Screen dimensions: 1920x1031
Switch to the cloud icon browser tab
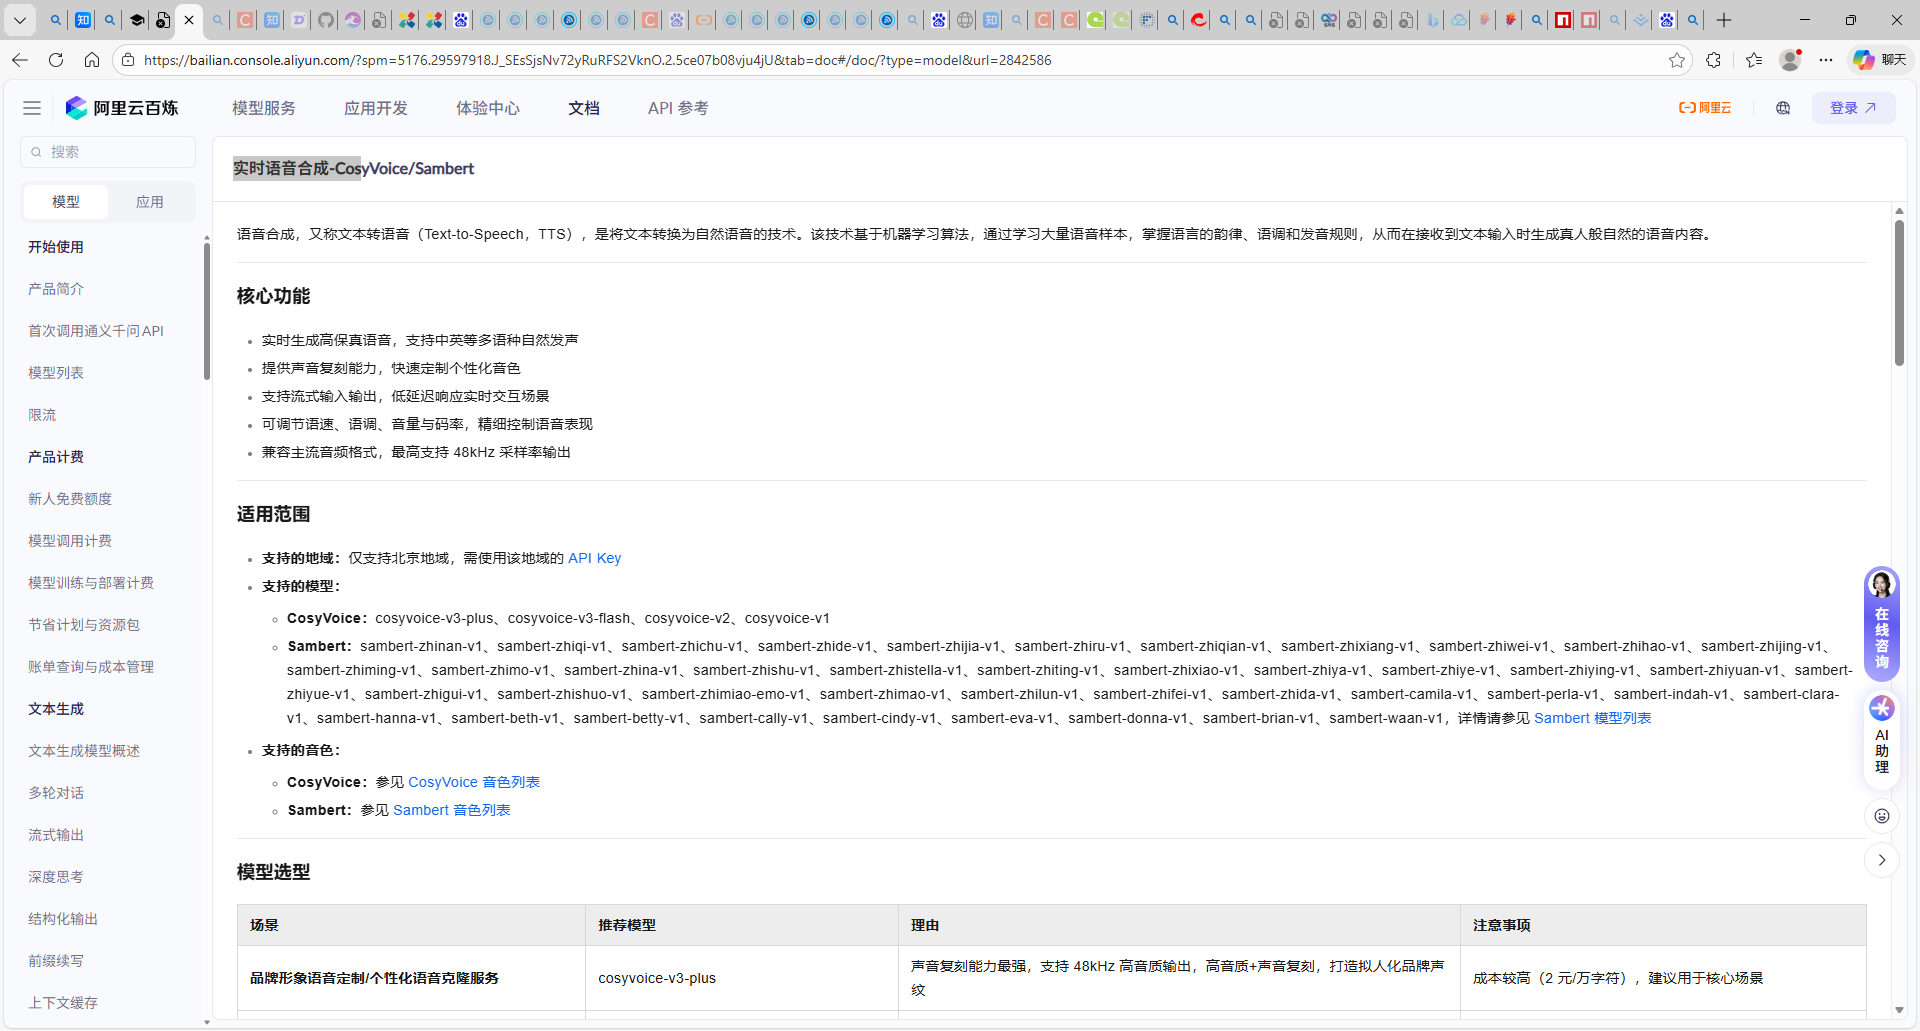pos(1459,20)
